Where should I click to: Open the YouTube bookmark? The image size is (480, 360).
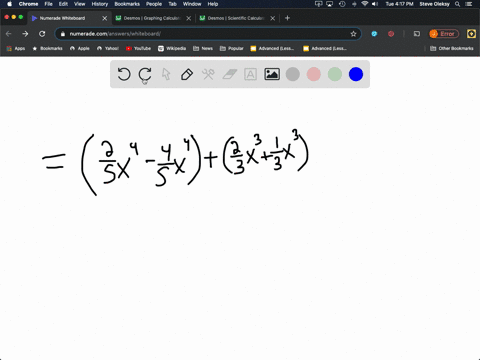click(x=138, y=48)
